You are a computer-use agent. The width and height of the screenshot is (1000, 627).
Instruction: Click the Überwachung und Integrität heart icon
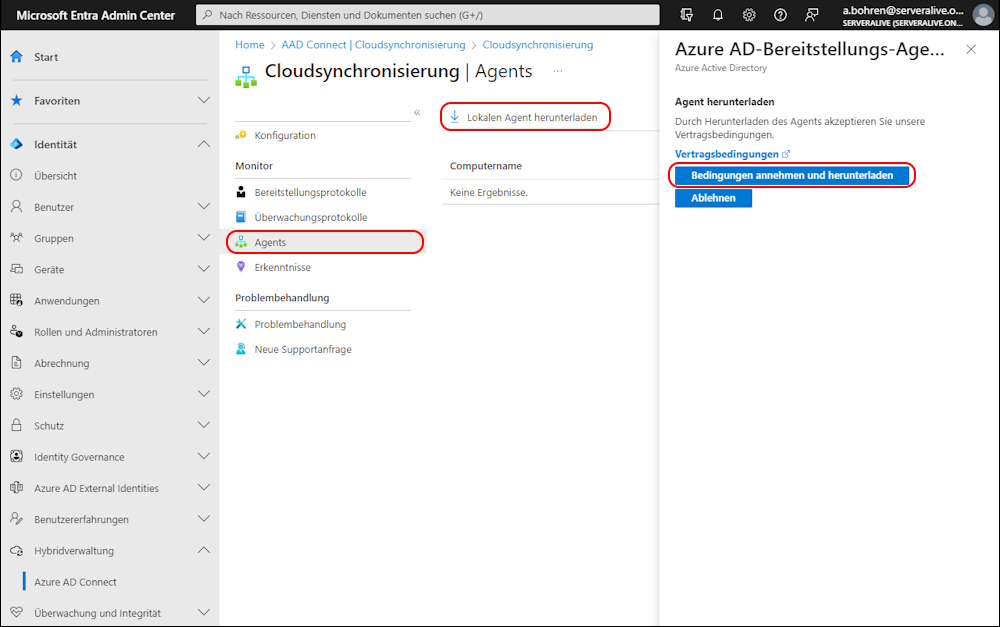click(17, 612)
